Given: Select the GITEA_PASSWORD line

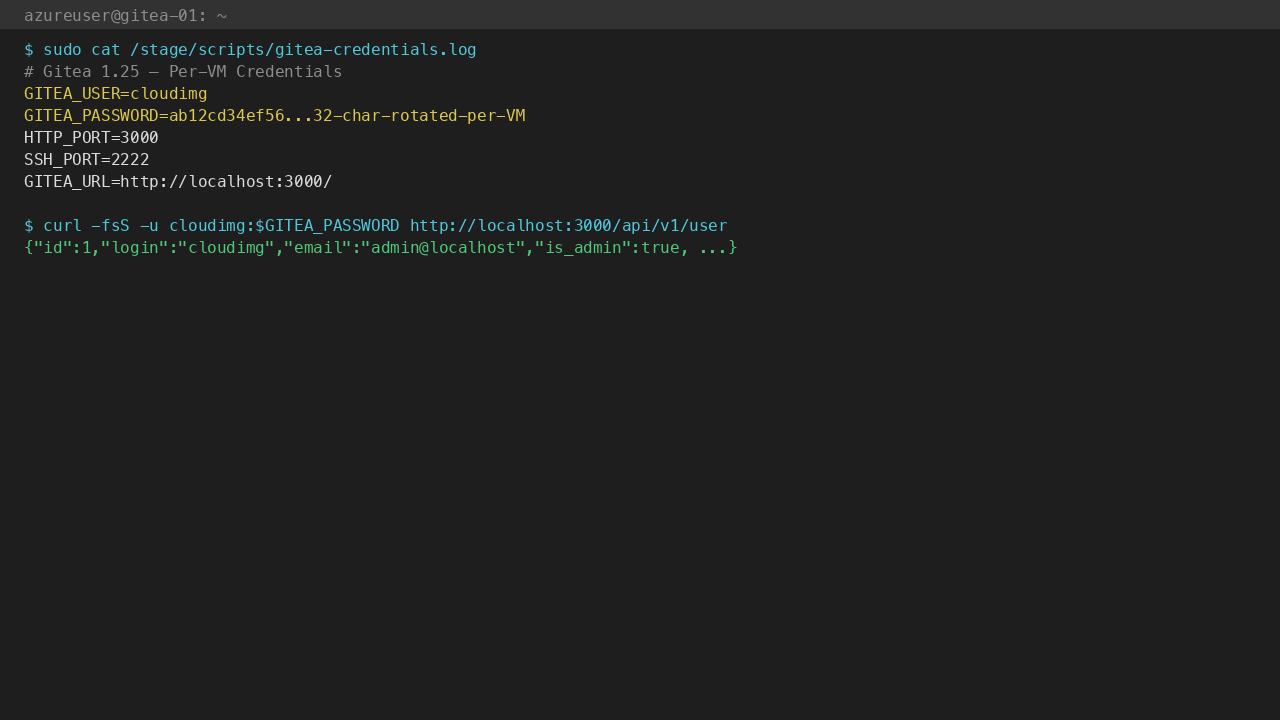Looking at the screenshot, I should 275,116.
